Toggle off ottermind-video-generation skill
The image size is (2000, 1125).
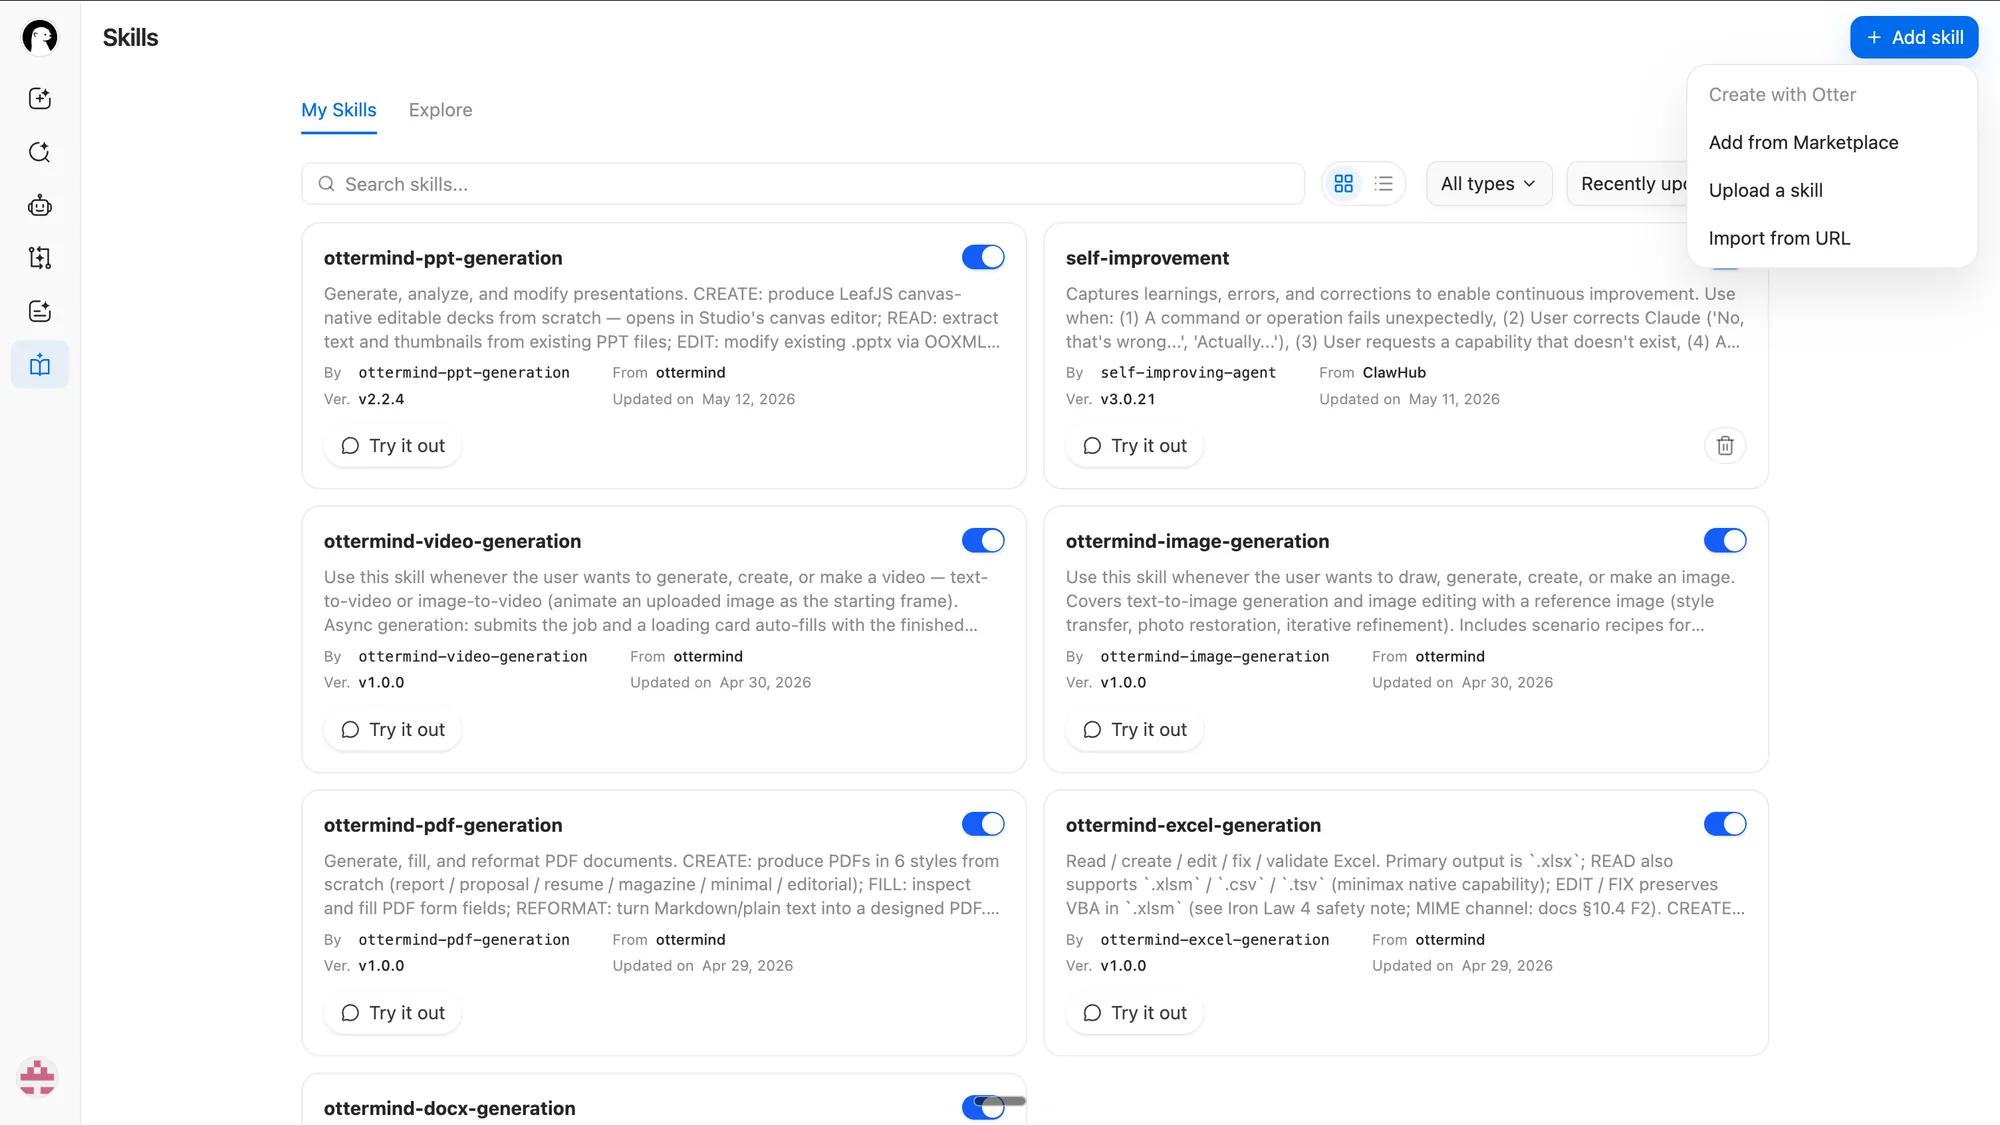pos(983,541)
